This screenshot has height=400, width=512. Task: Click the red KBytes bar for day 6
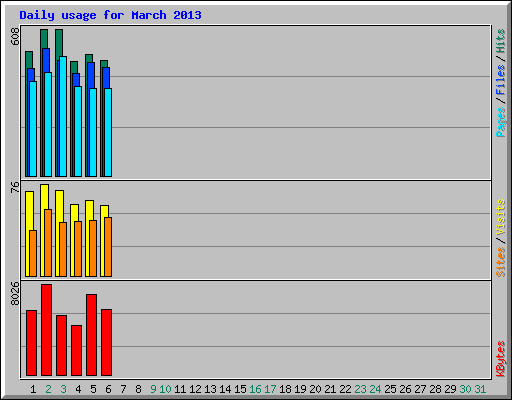106,342
